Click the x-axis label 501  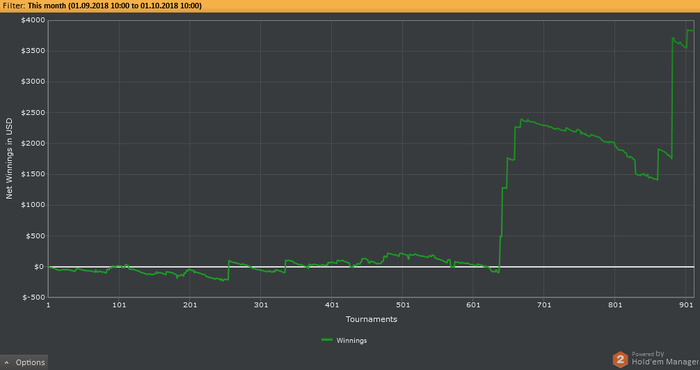[x=402, y=305]
